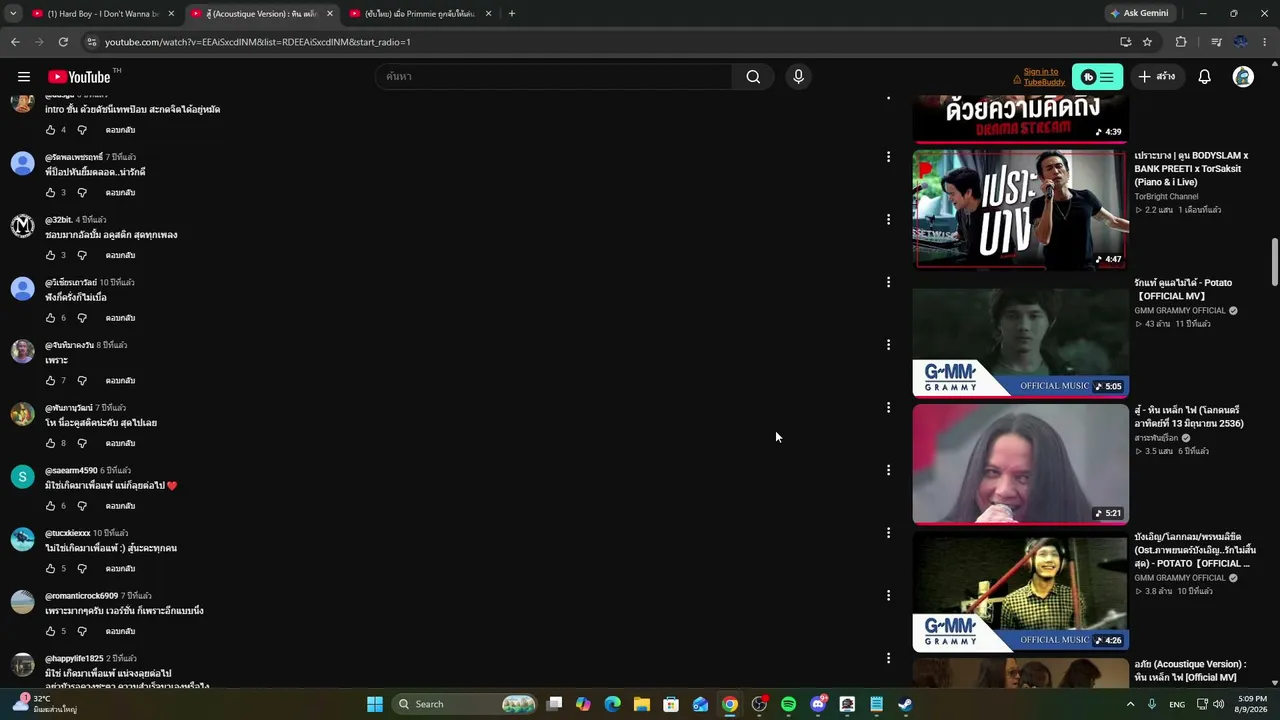Open options menu for @saearm4590 comment
The width and height of the screenshot is (1280, 720).
(x=888, y=470)
